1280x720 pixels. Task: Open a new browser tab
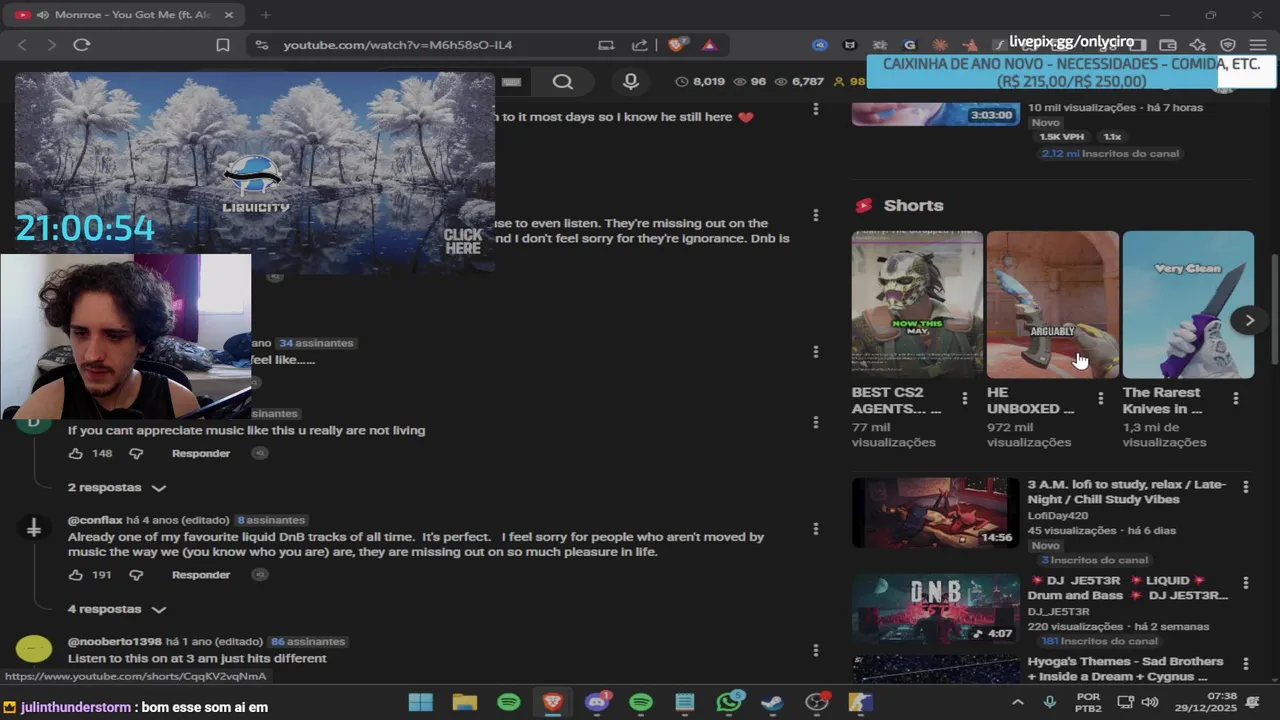tap(265, 15)
